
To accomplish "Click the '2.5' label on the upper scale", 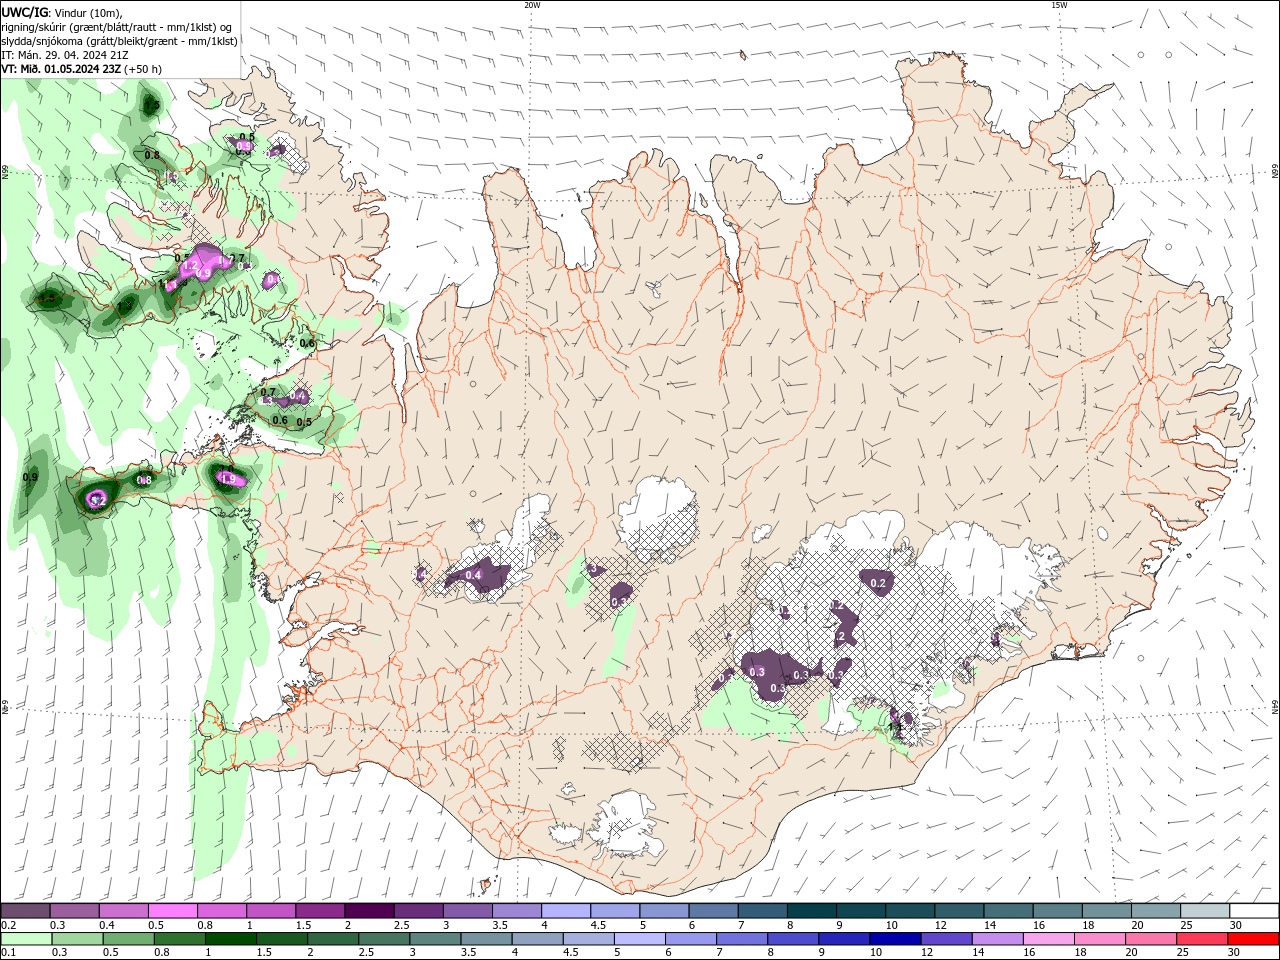I will point(401,925).
